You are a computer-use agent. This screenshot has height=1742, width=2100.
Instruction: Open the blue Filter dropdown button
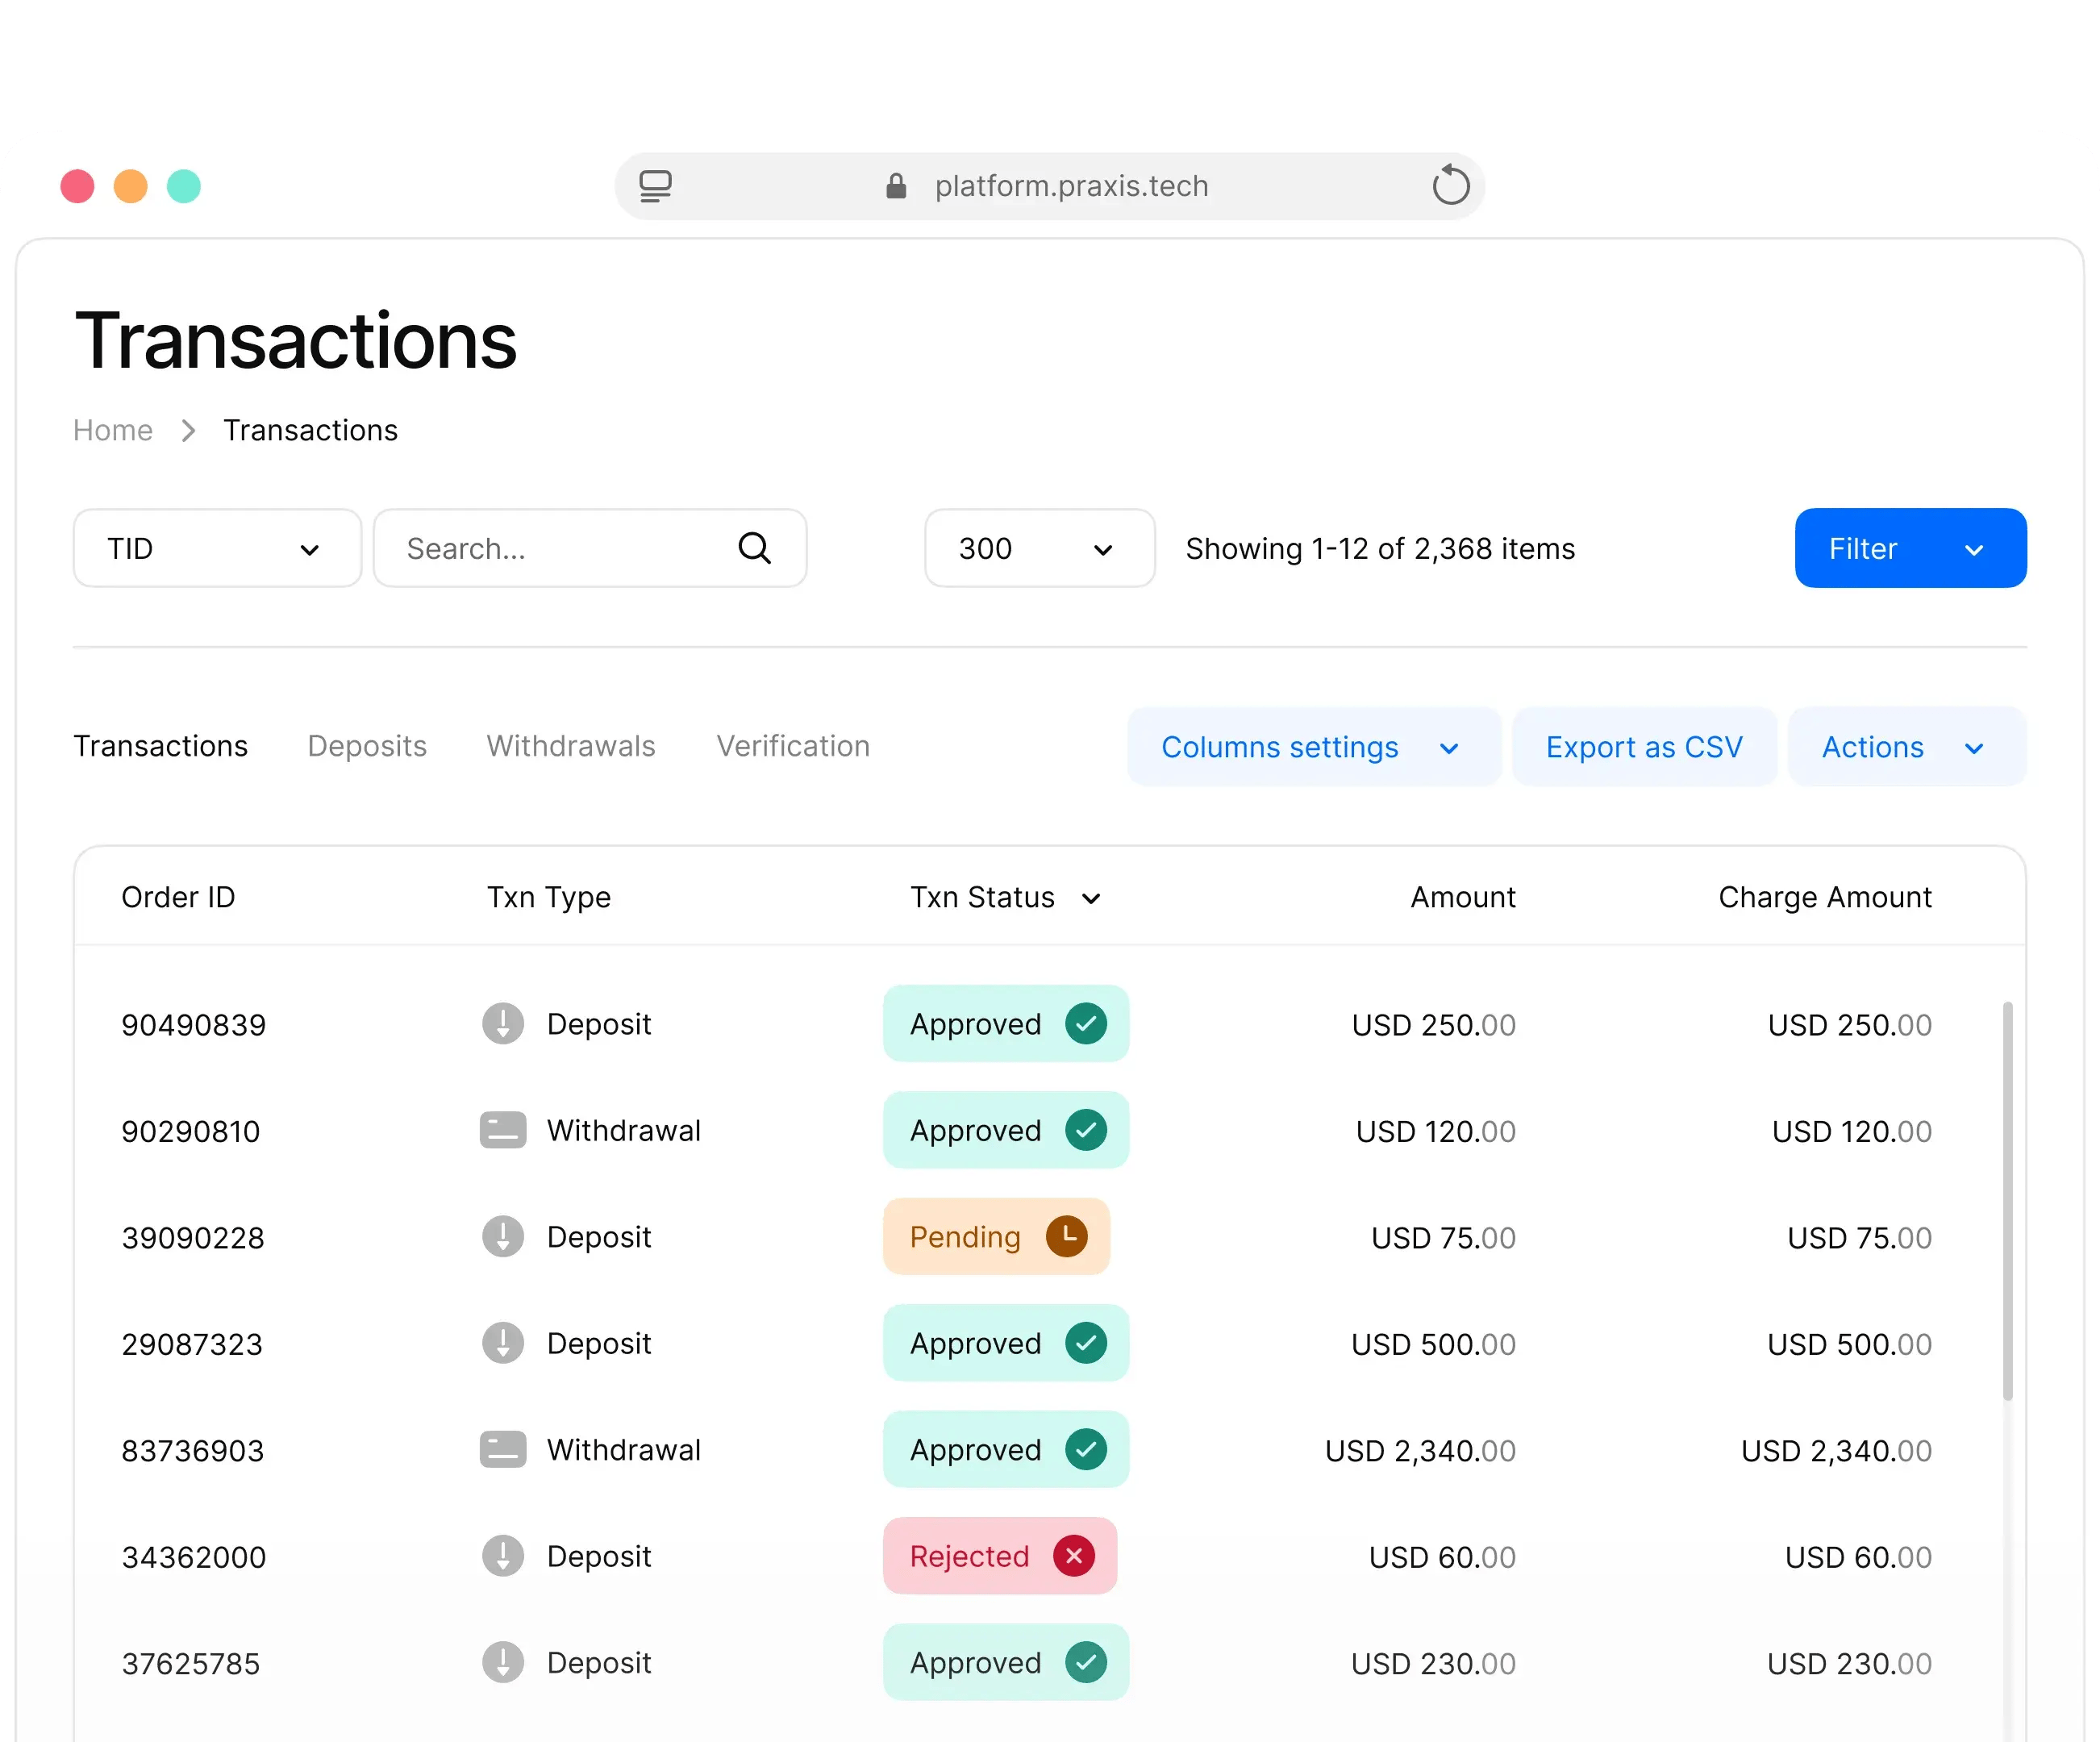coord(1910,548)
